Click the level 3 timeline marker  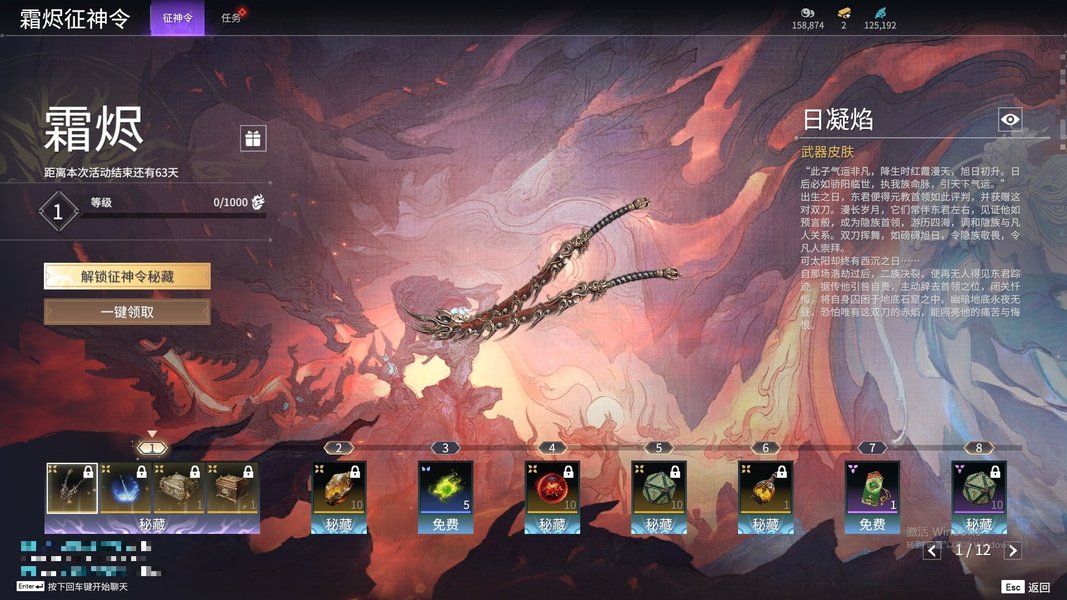pyautogui.click(x=446, y=448)
